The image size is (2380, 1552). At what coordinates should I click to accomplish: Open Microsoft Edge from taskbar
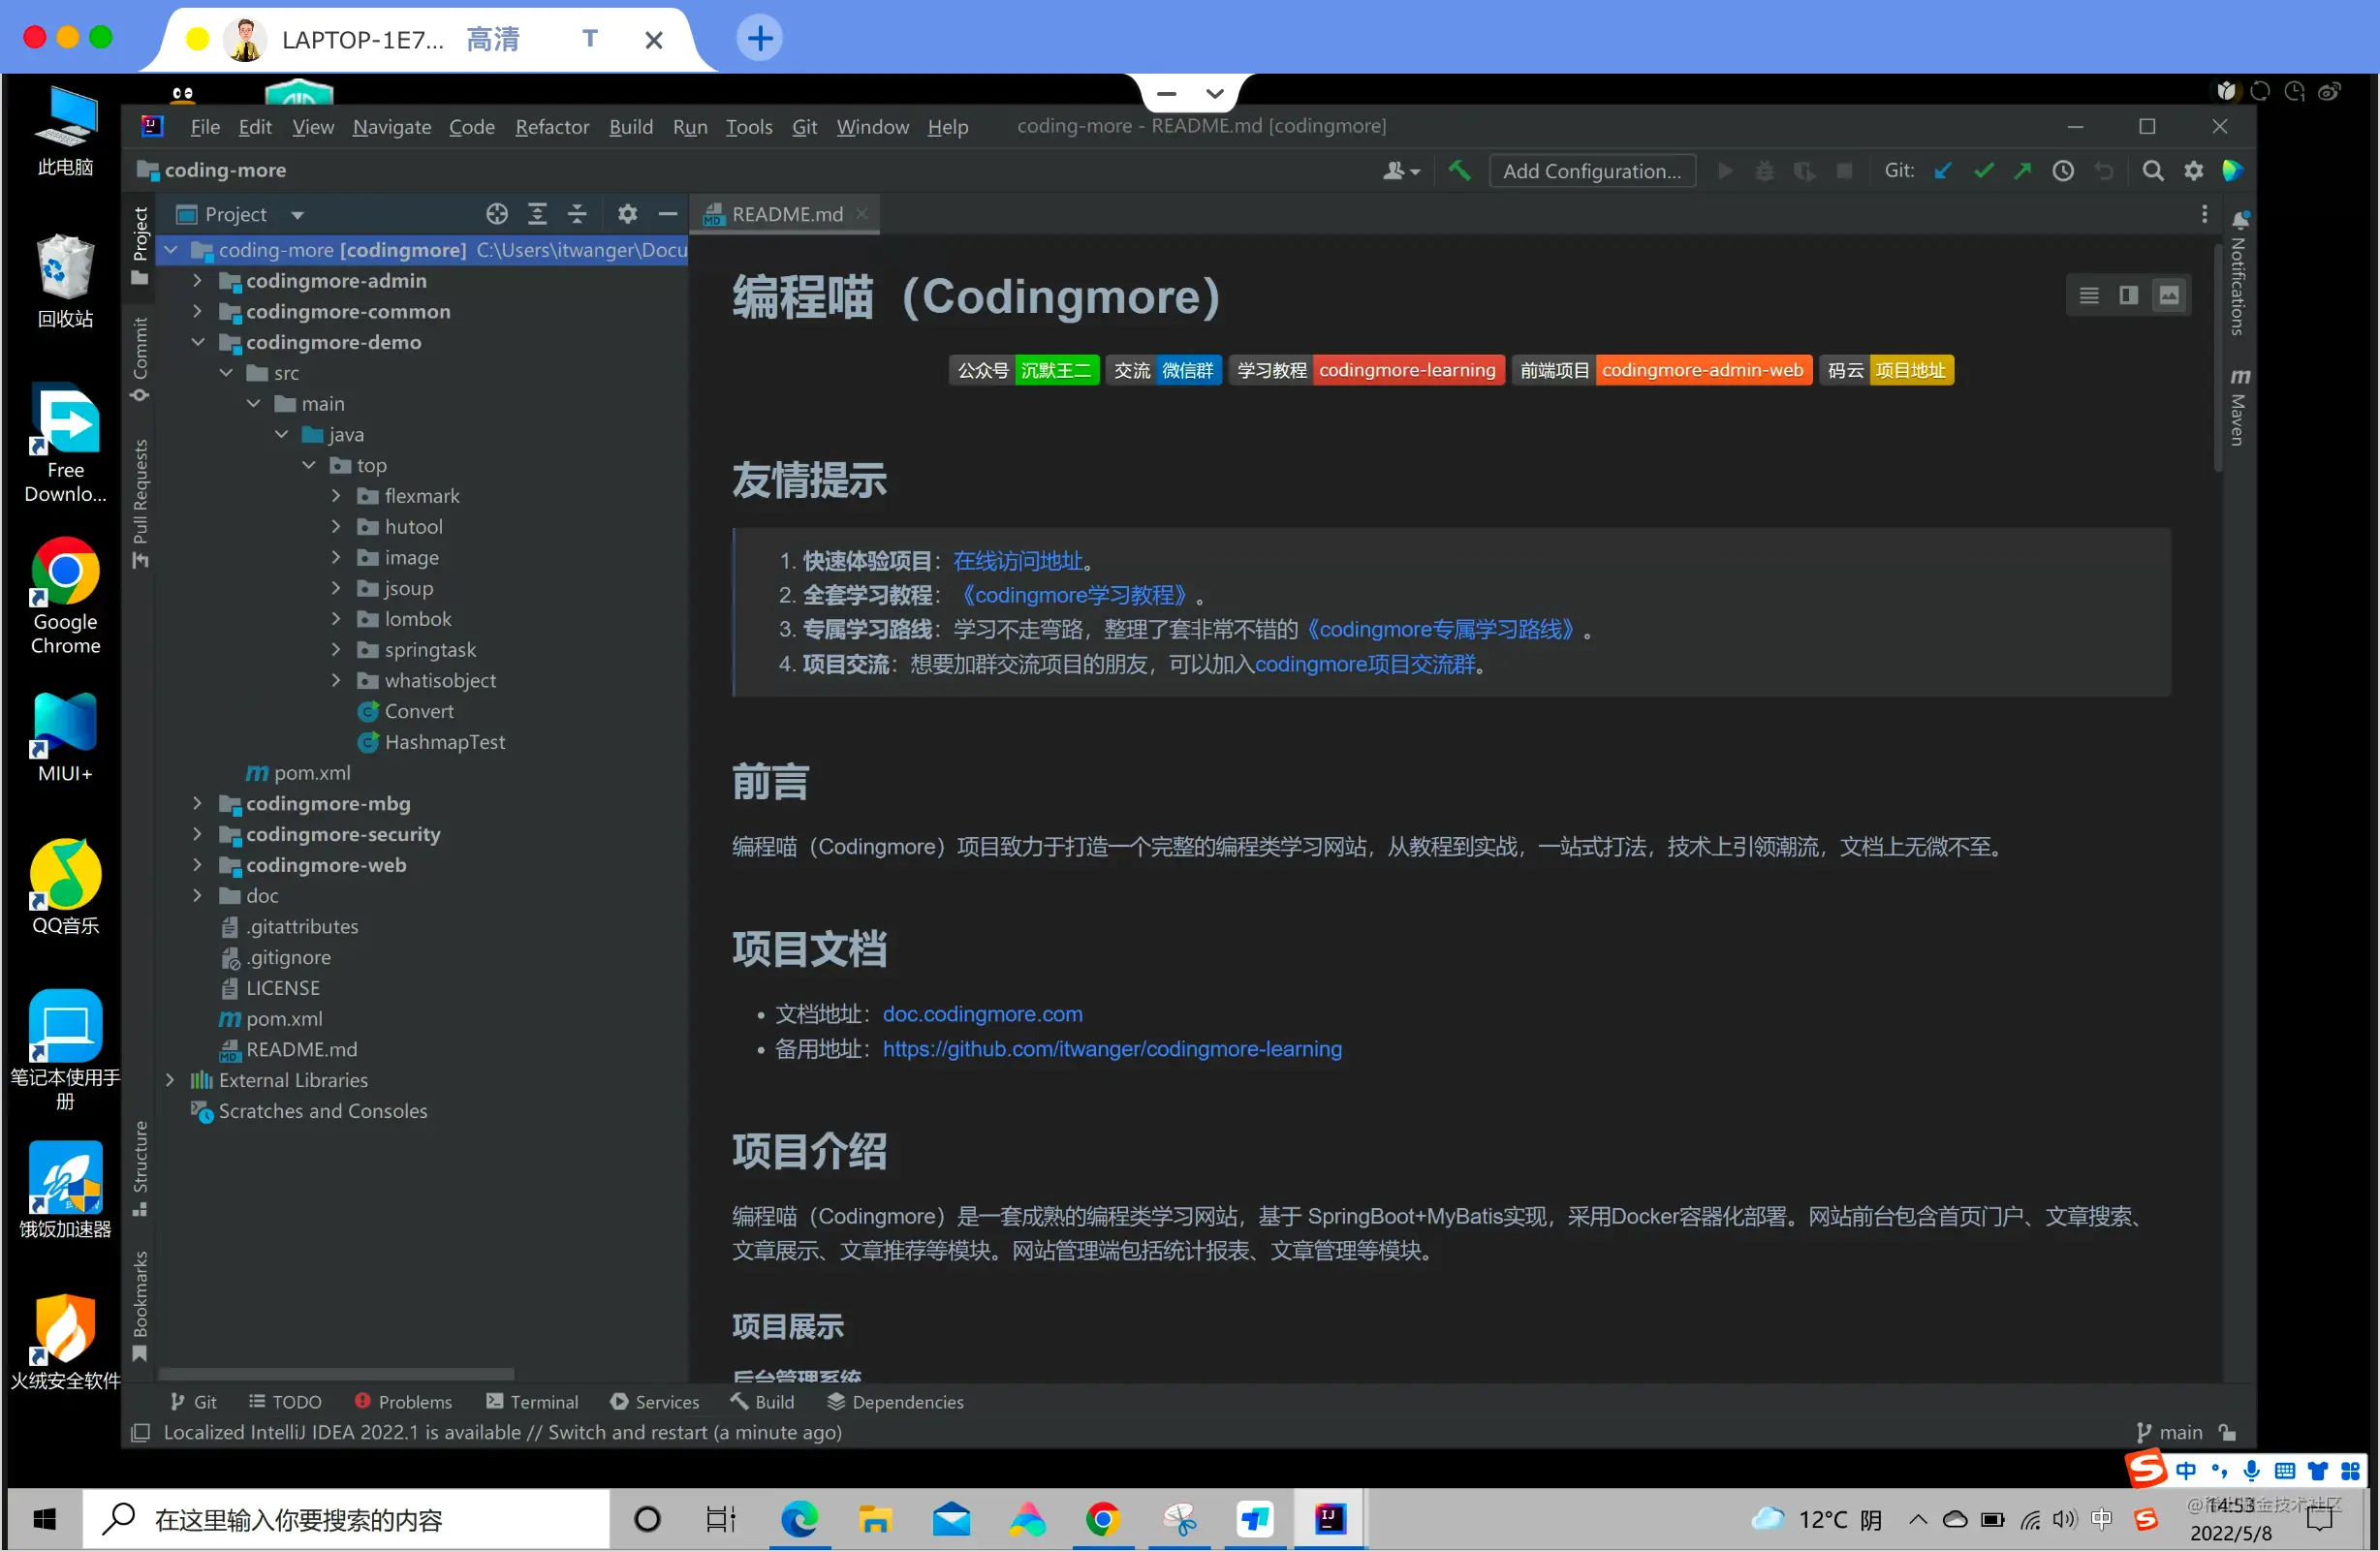pos(799,1520)
